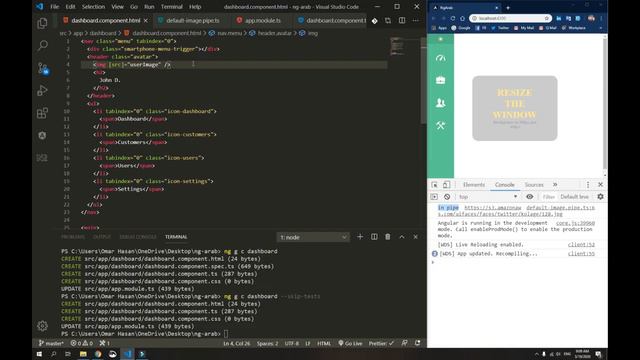The height and width of the screenshot is (360, 640).
Task: Open the Selection menu
Action: [x=93, y=7]
